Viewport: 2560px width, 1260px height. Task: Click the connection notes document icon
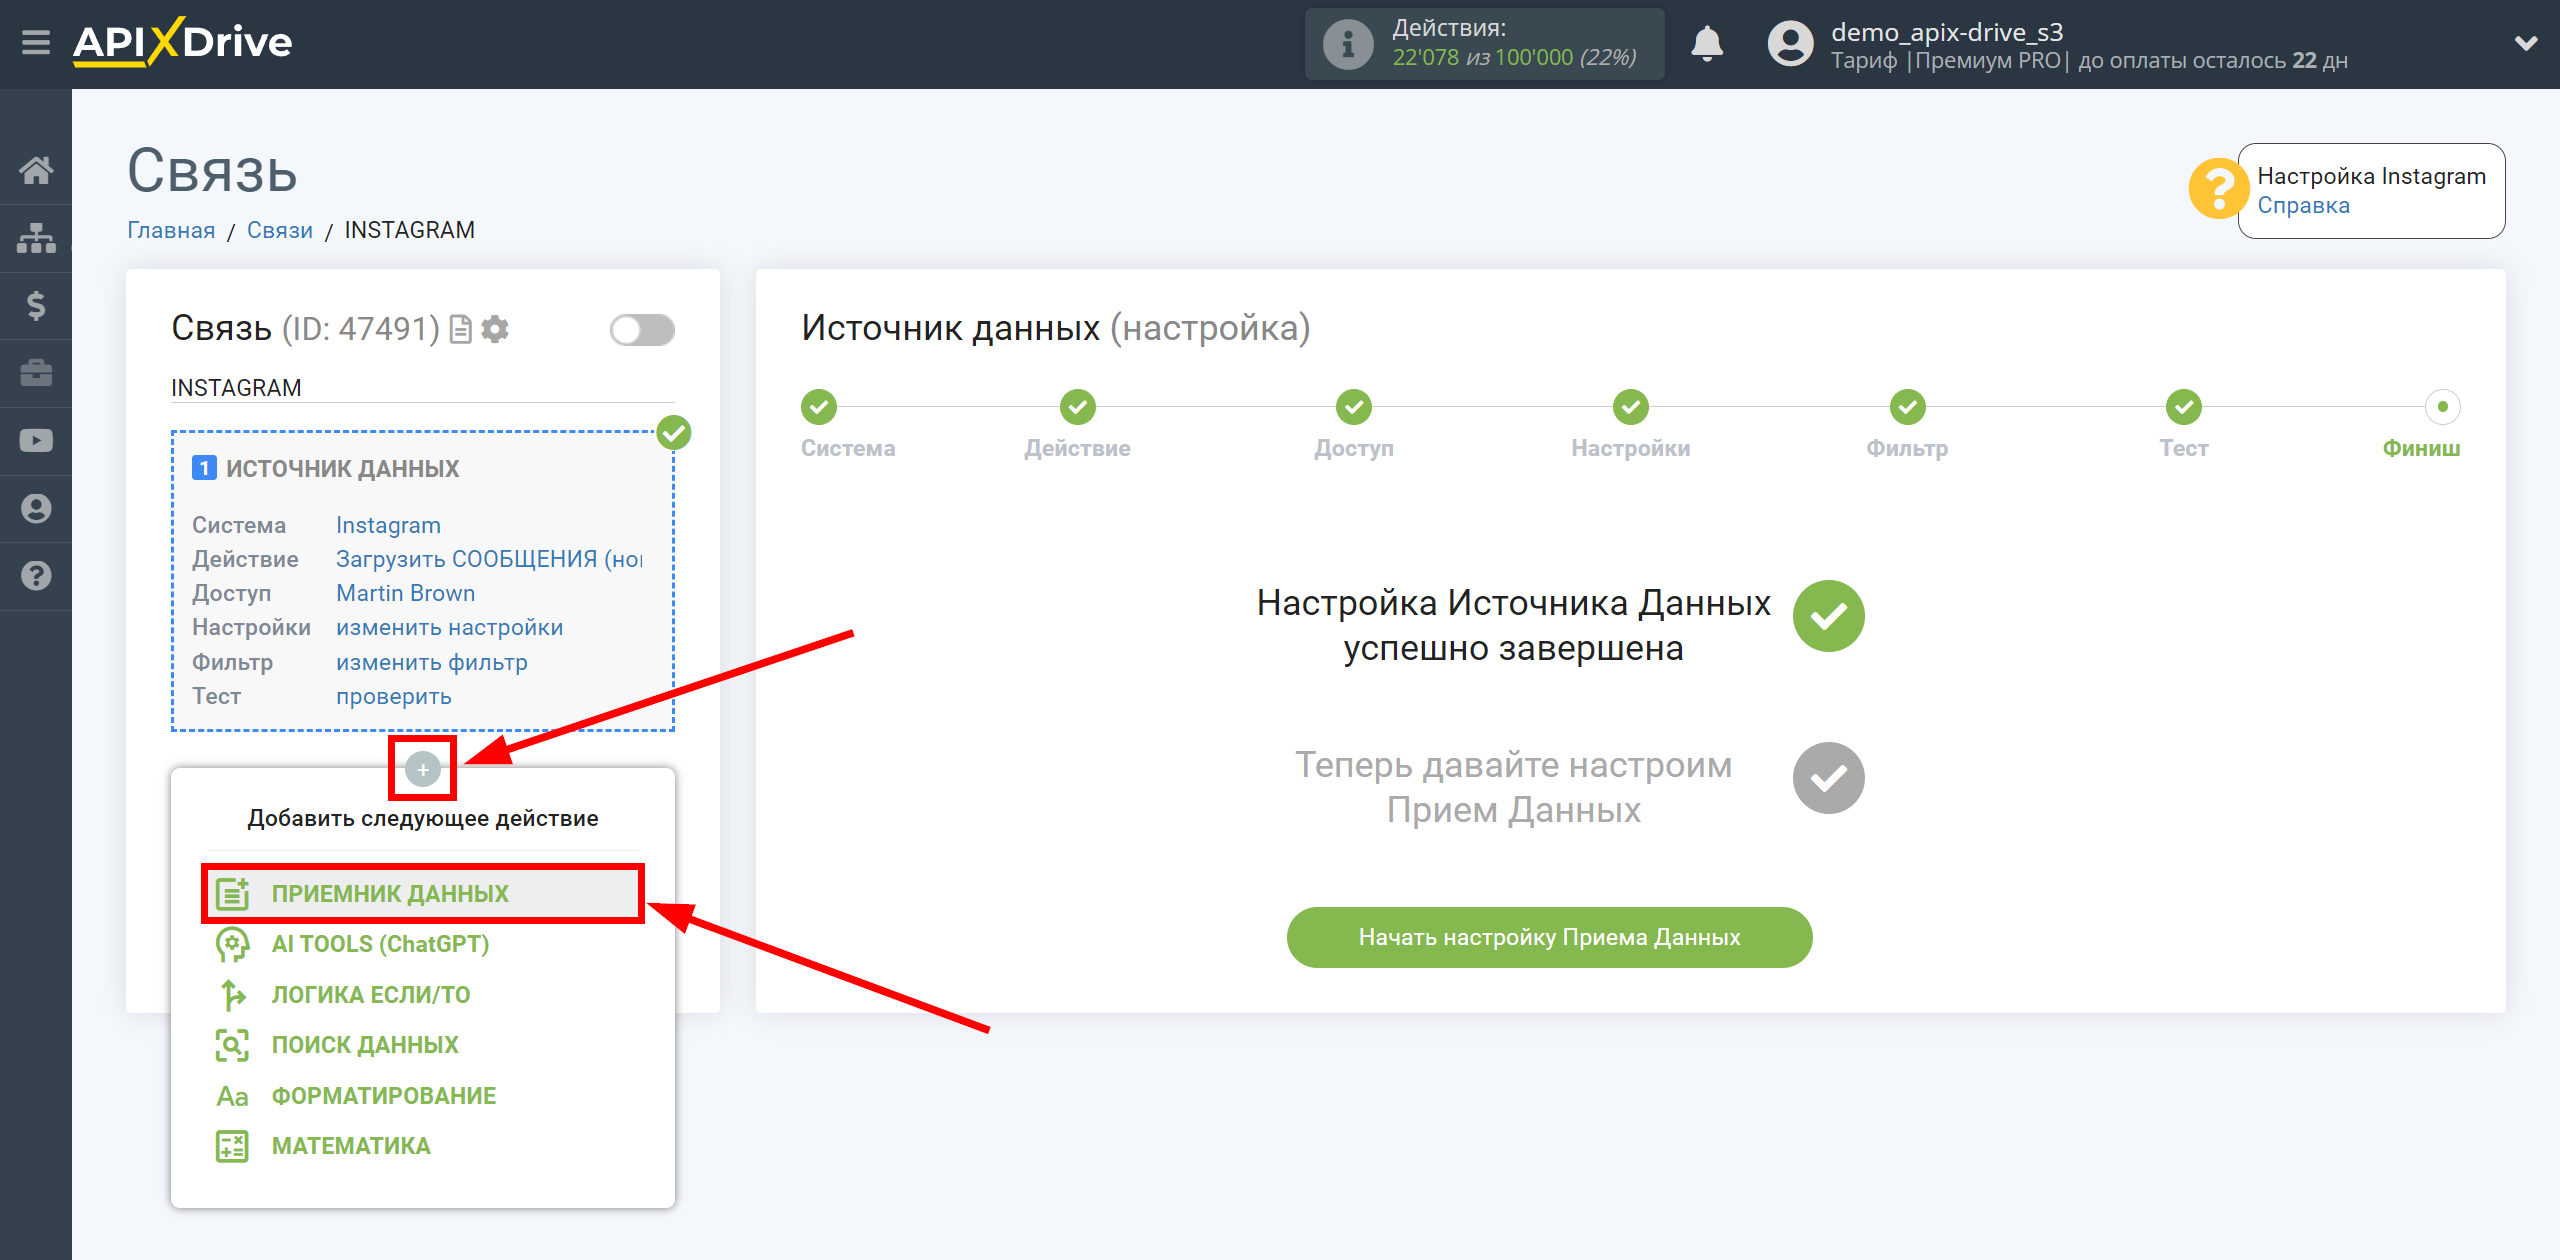460,329
